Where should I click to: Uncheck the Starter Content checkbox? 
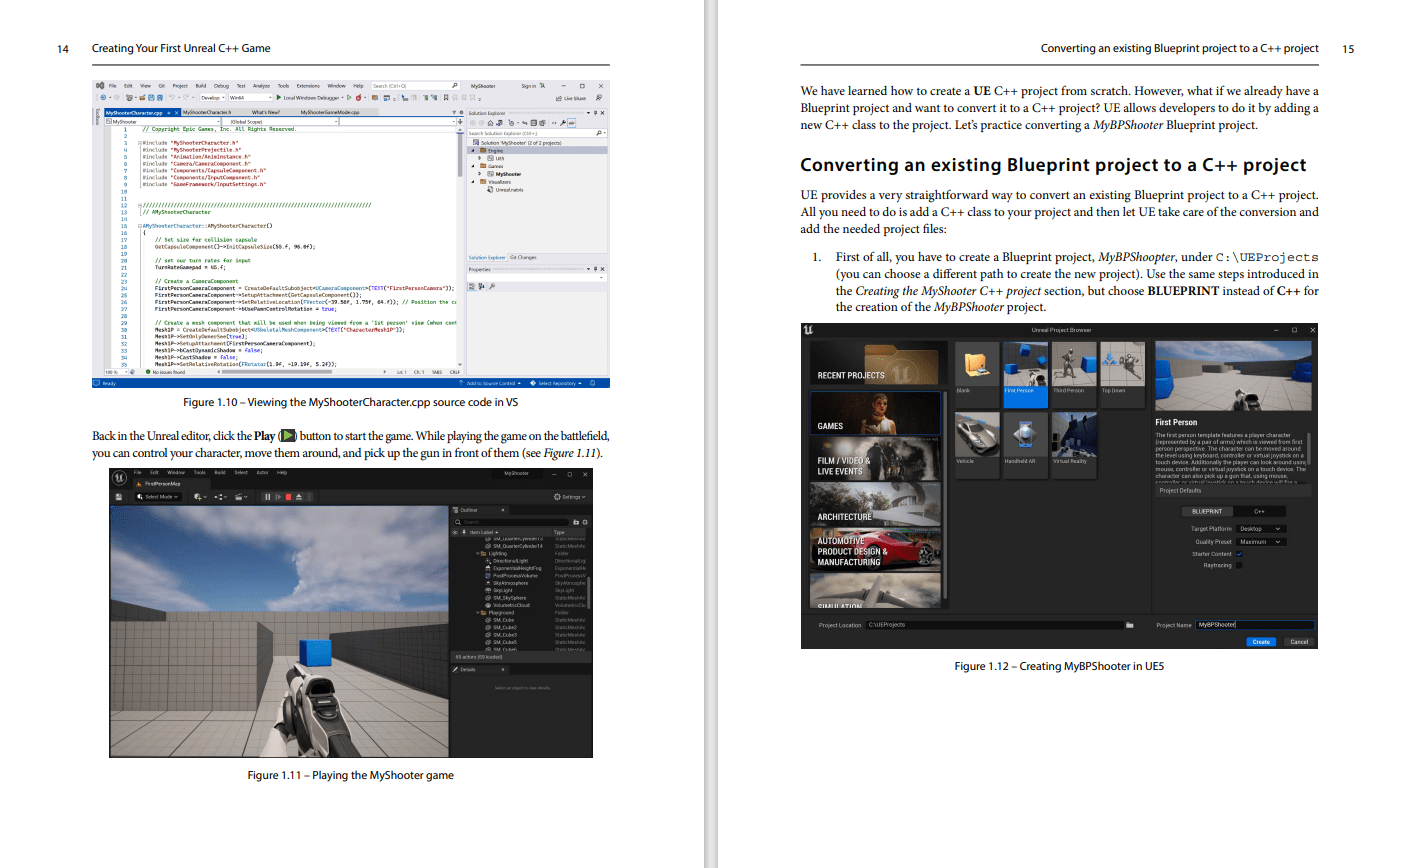pos(1239,554)
